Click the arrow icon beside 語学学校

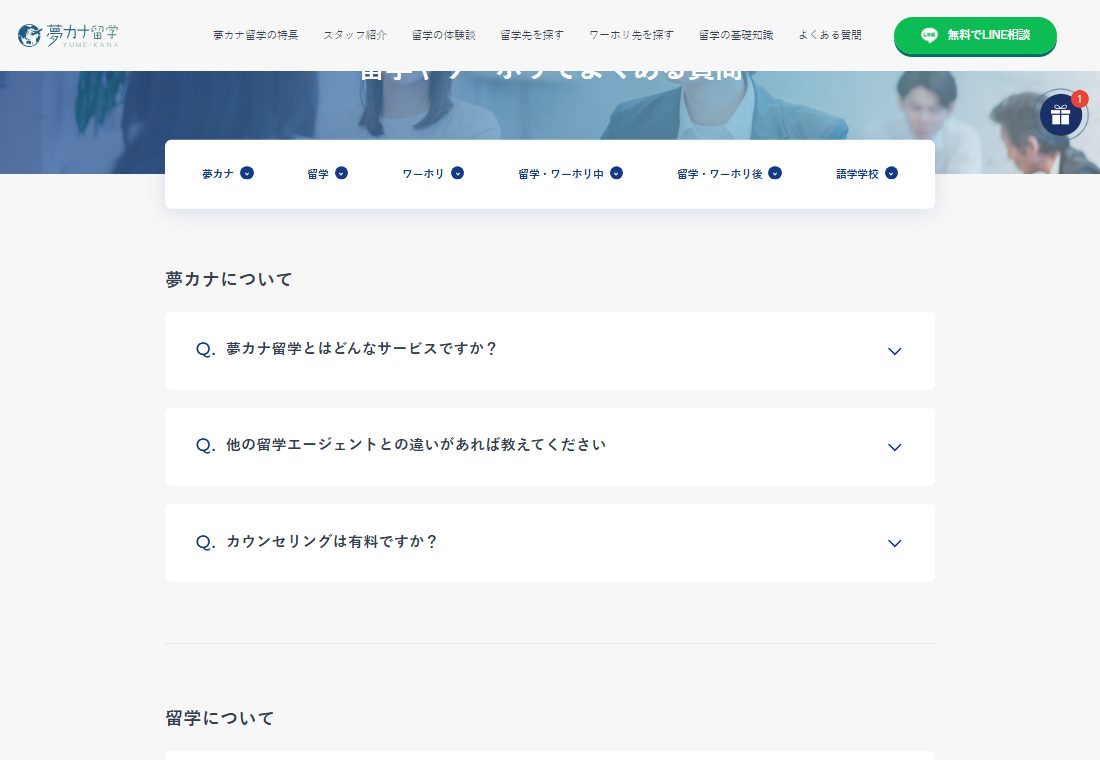[892, 173]
